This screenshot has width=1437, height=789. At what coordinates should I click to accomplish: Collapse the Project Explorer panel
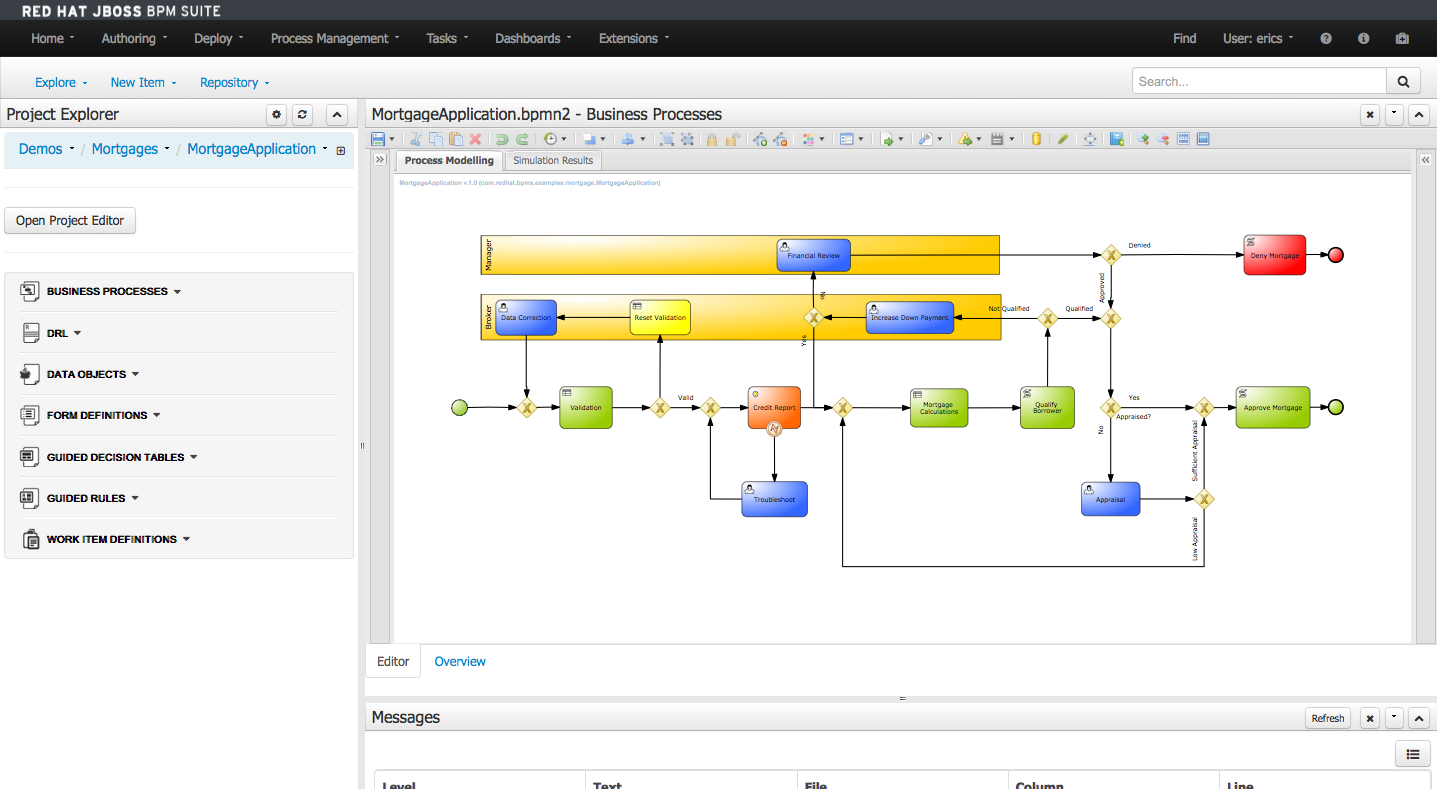tap(337, 114)
